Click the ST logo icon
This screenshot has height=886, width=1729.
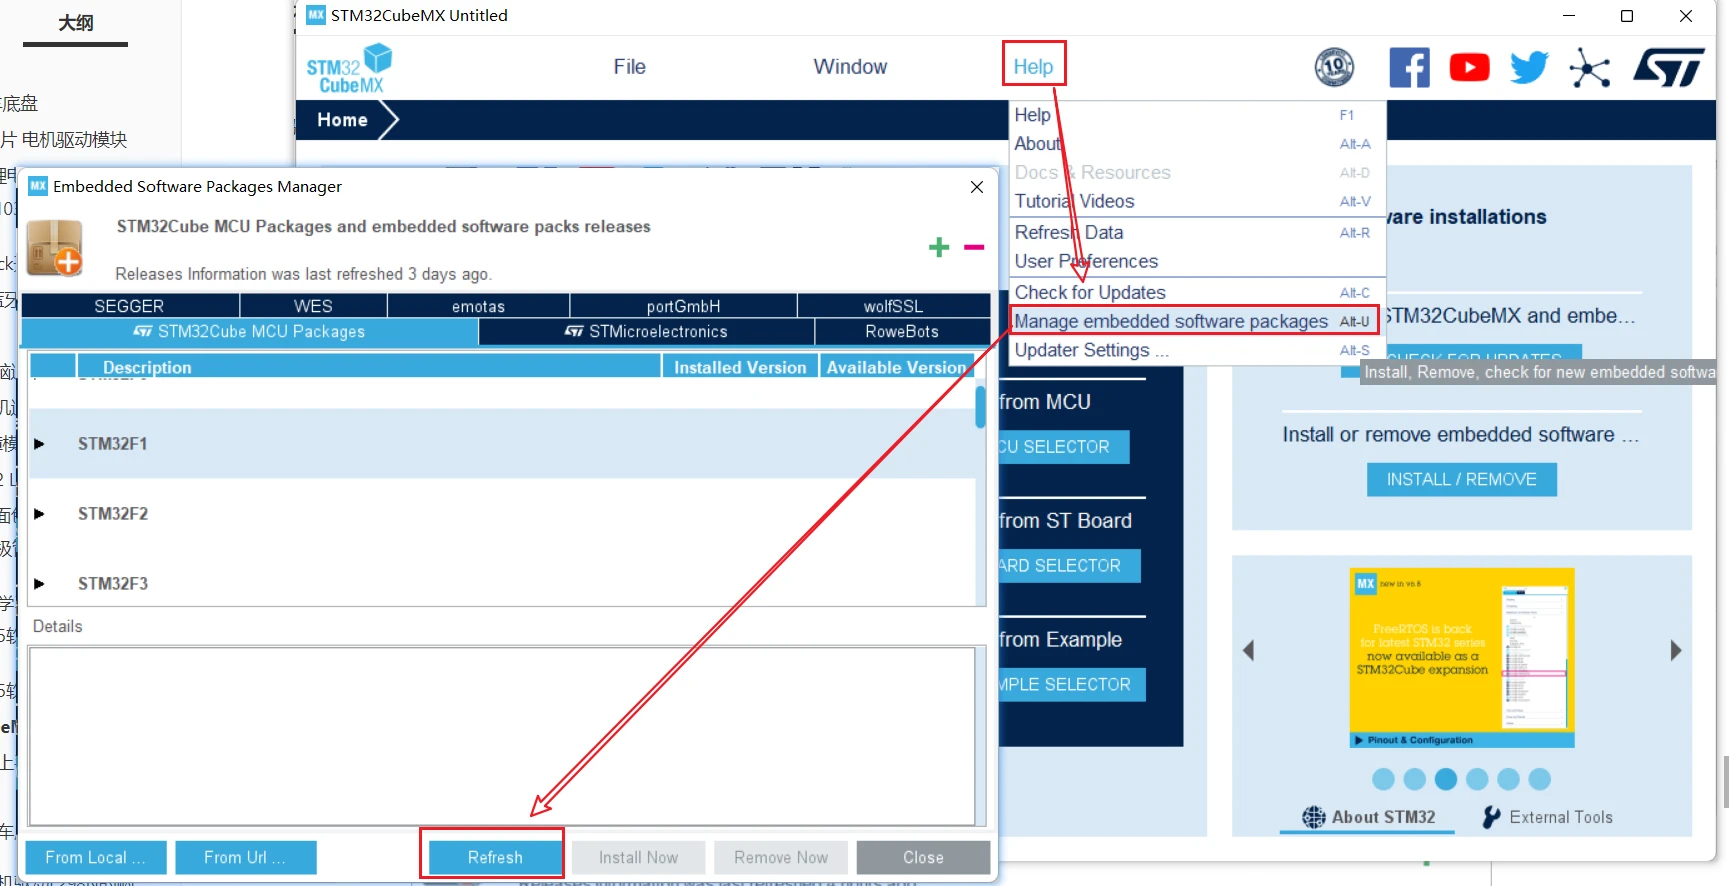(1668, 67)
